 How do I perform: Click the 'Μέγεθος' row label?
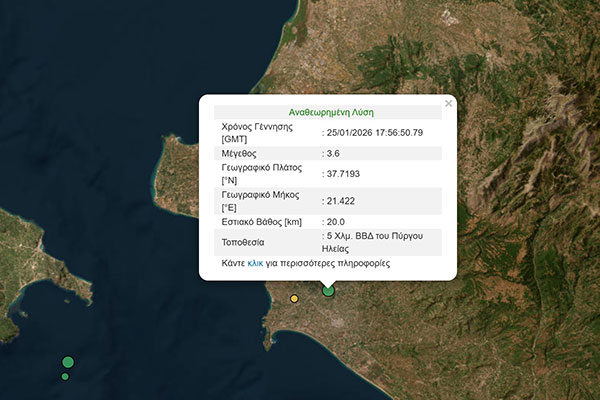coord(240,154)
